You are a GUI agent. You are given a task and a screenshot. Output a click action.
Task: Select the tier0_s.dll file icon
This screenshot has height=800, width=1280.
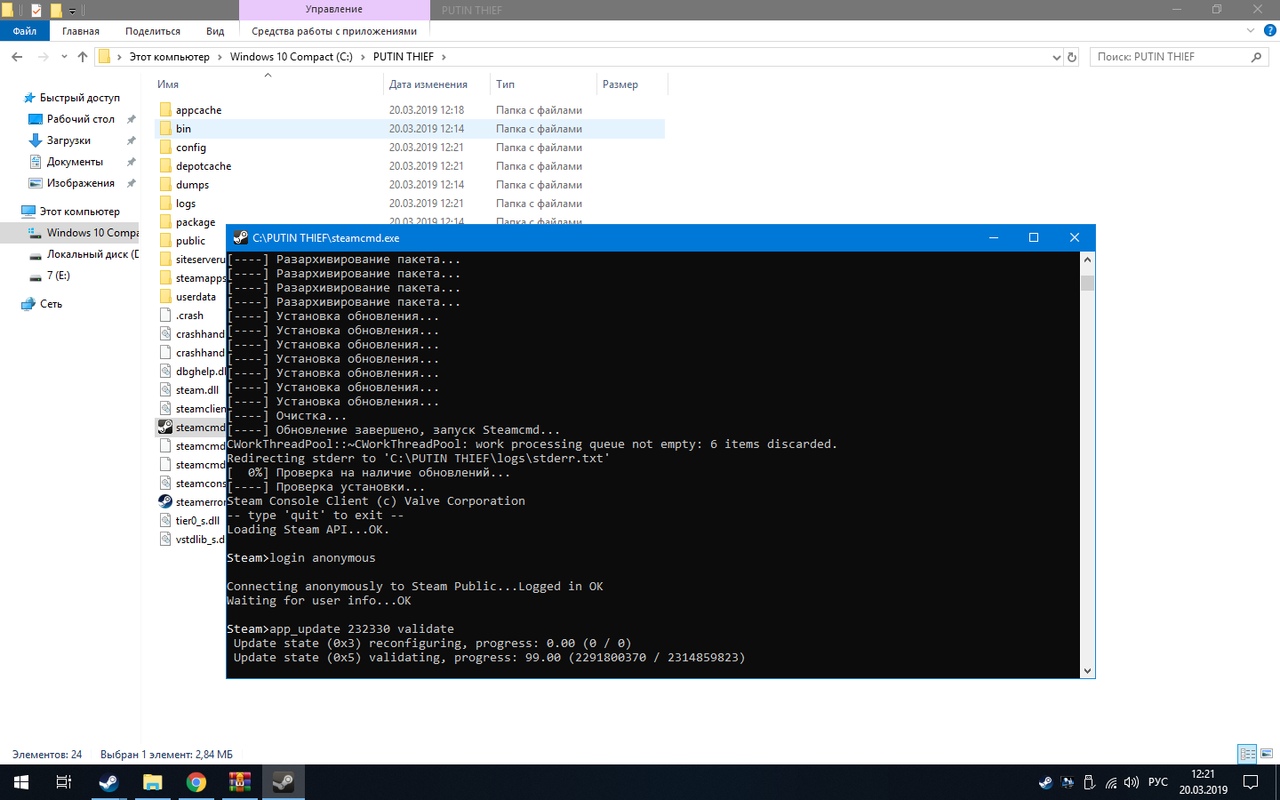(x=167, y=521)
